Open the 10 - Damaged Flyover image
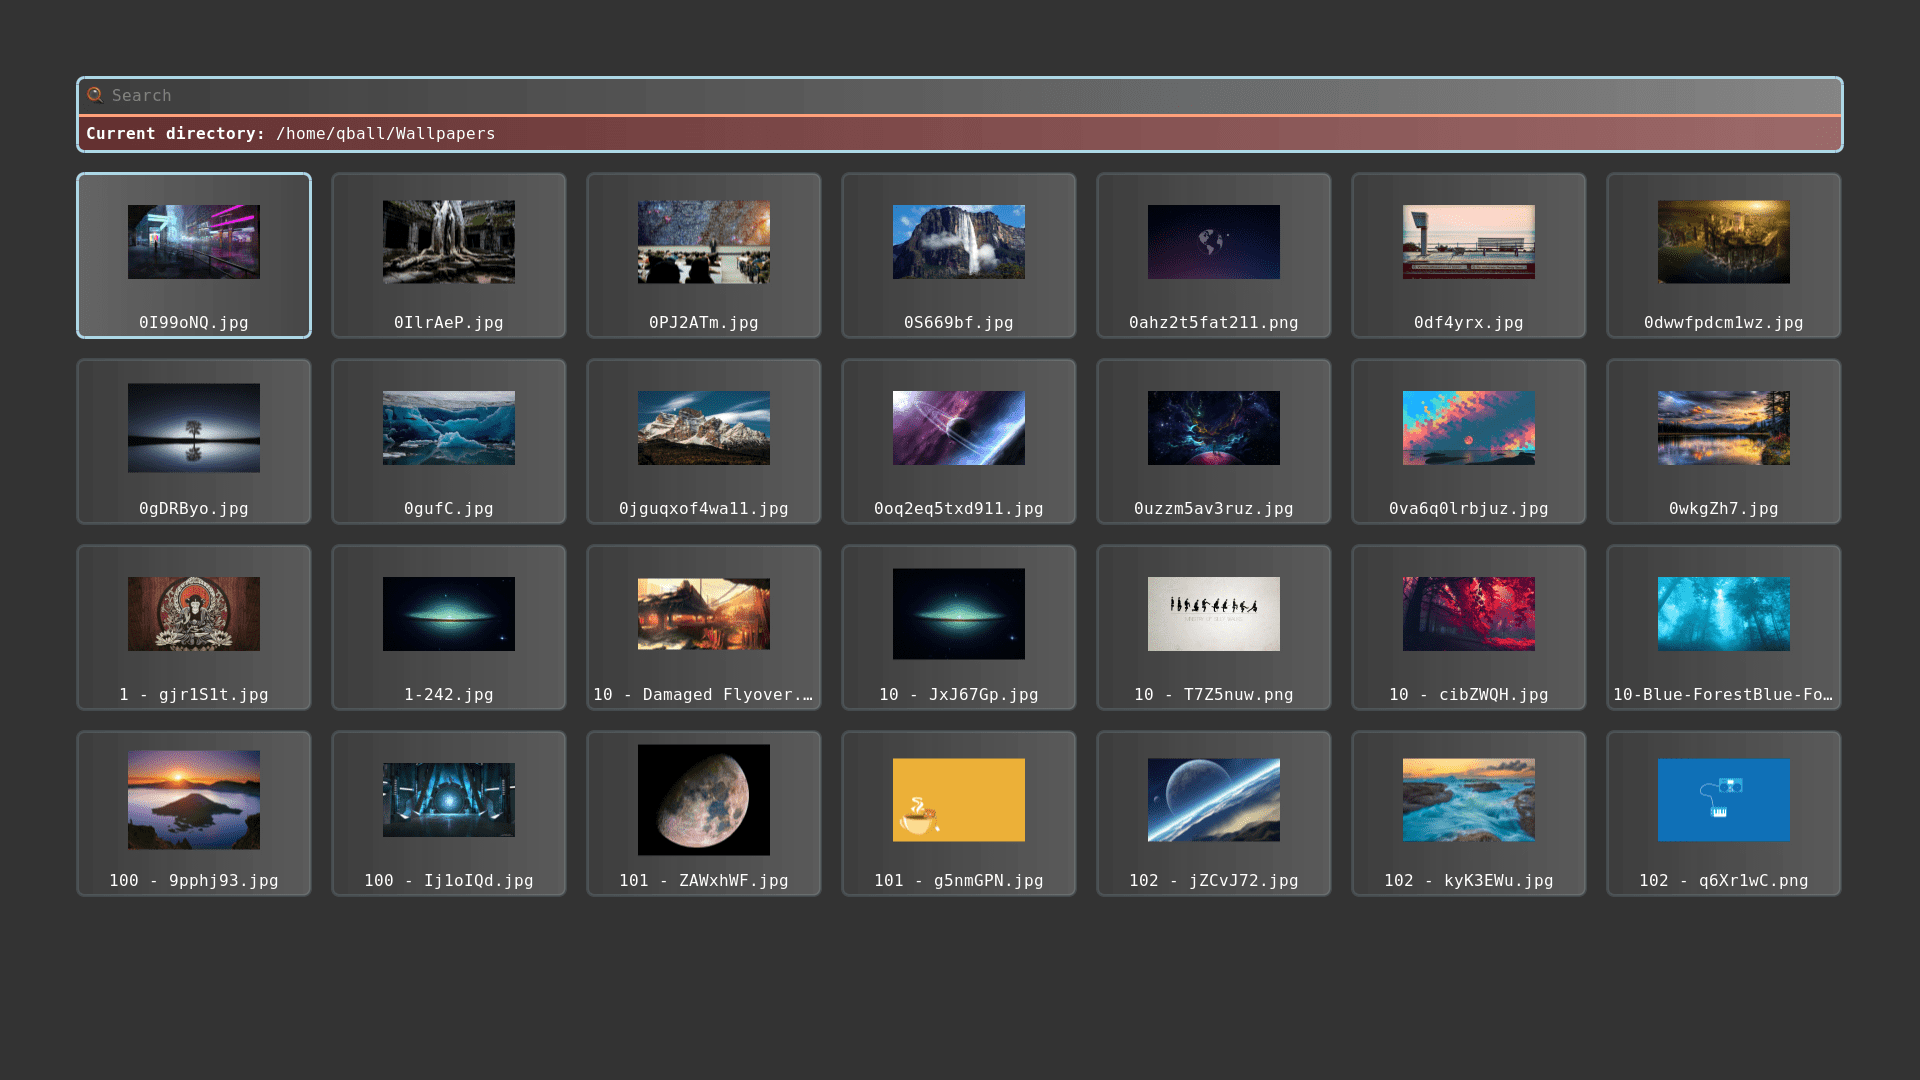Image resolution: width=1920 pixels, height=1080 pixels. coord(703,627)
